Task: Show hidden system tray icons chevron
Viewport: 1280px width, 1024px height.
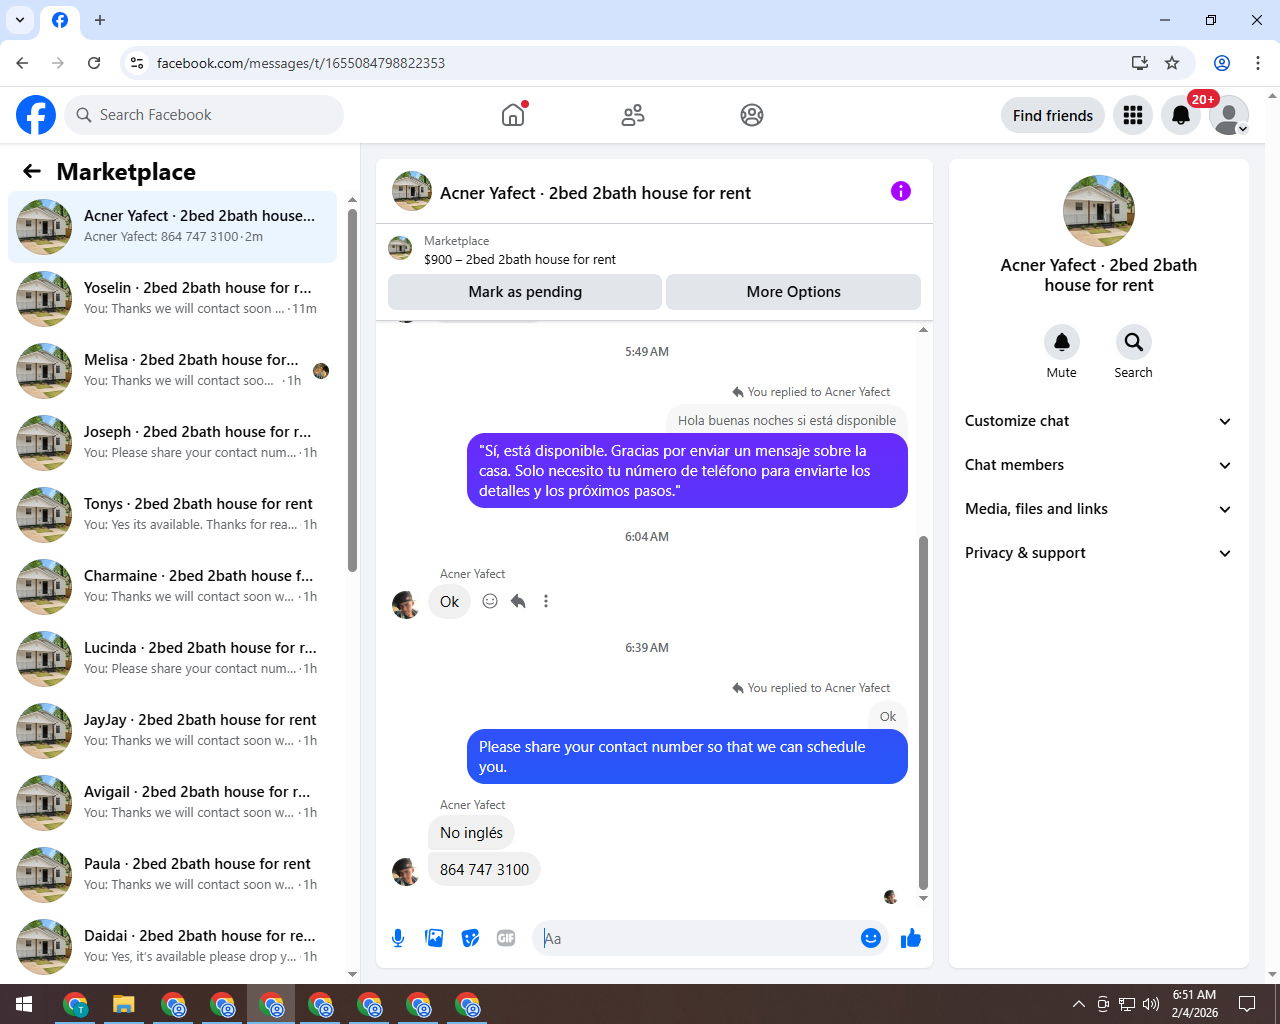Action: (1078, 1004)
